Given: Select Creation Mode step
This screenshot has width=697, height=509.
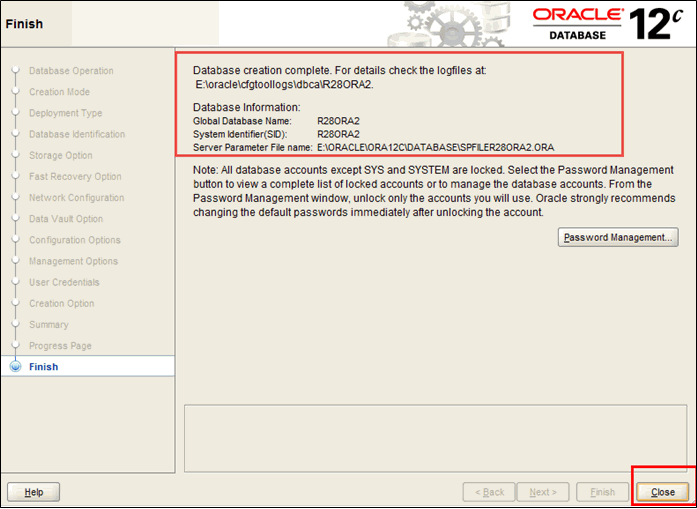Looking at the screenshot, I should (x=59, y=92).
